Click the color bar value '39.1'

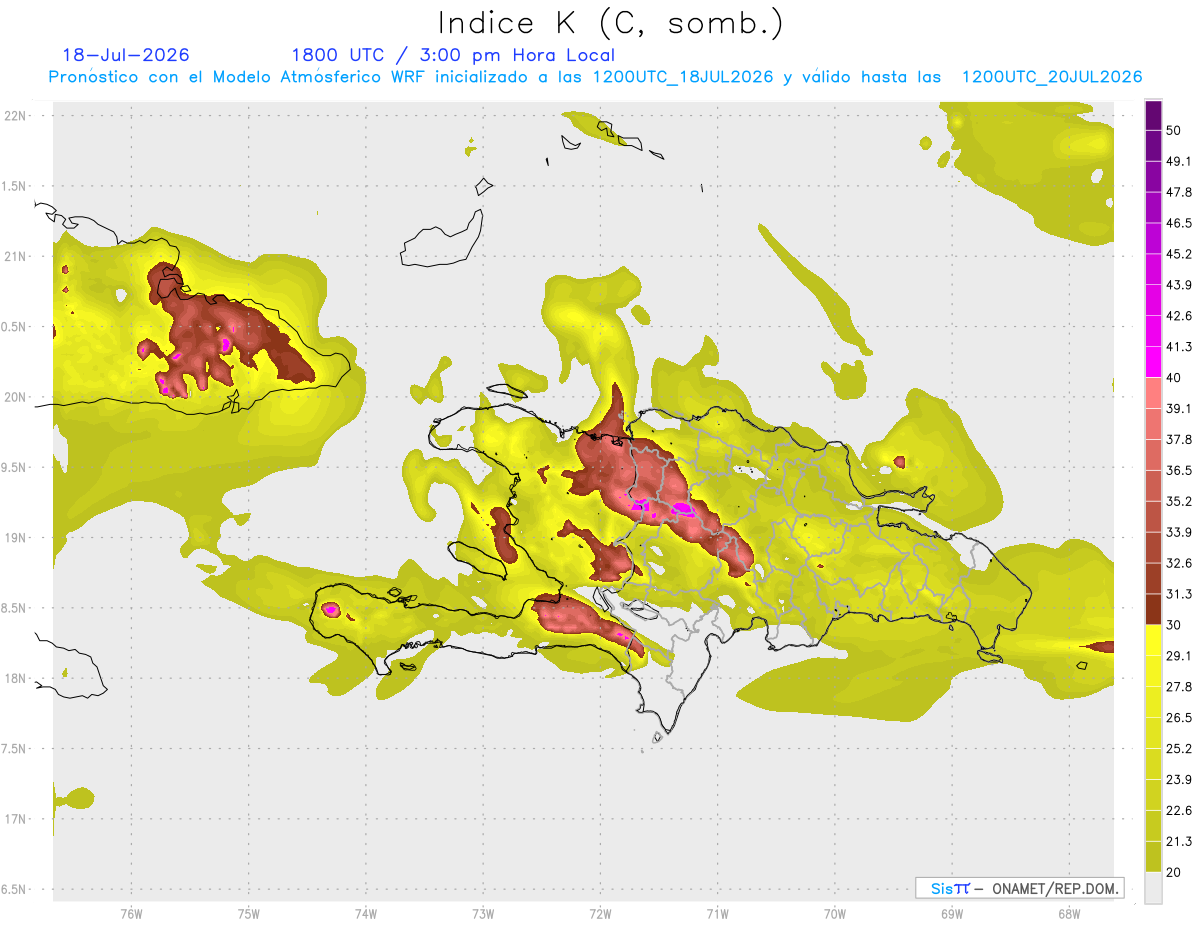pyautogui.click(x=1178, y=408)
